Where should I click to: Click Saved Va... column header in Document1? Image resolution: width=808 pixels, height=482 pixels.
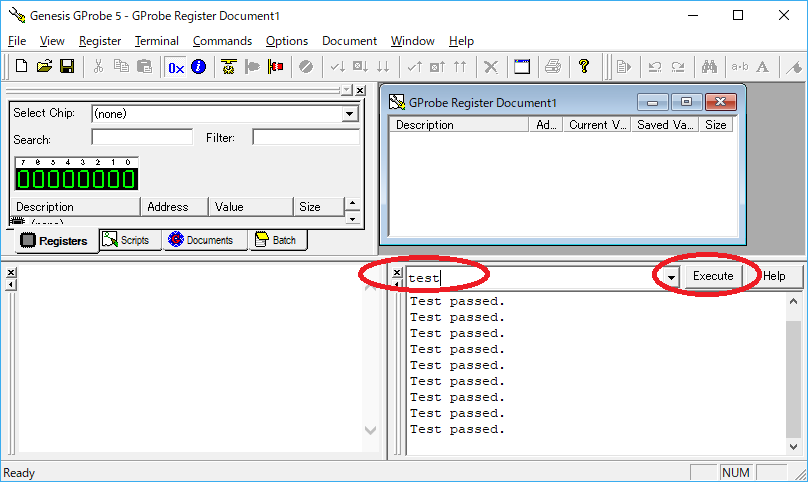point(665,125)
